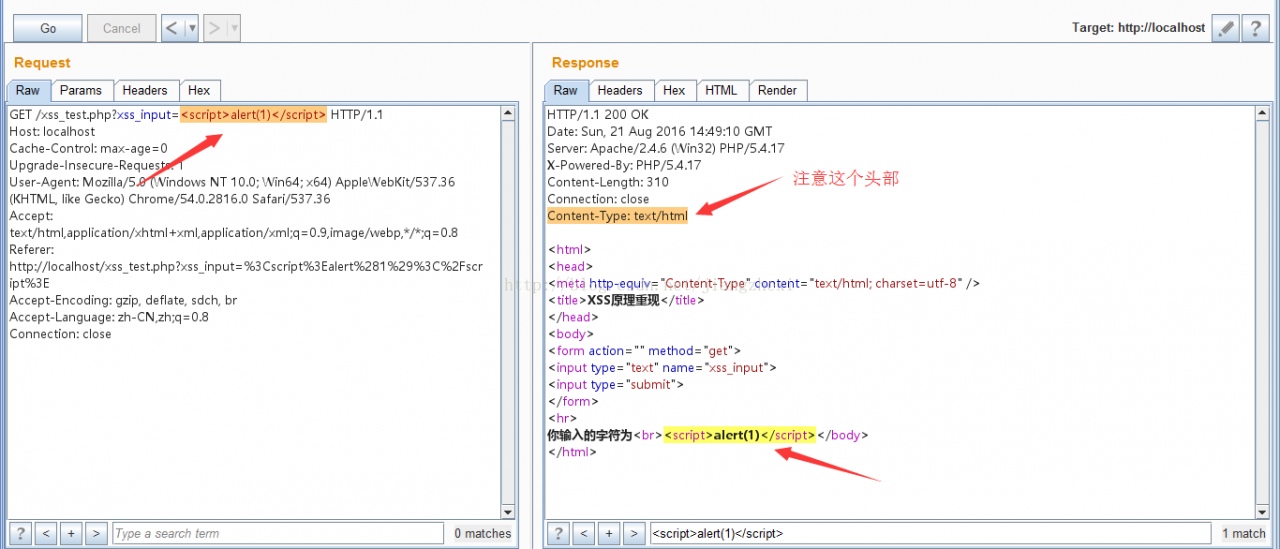Click the 'Content-Length: 310' header
Viewport: 1280px width, 549px height.
[x=608, y=182]
